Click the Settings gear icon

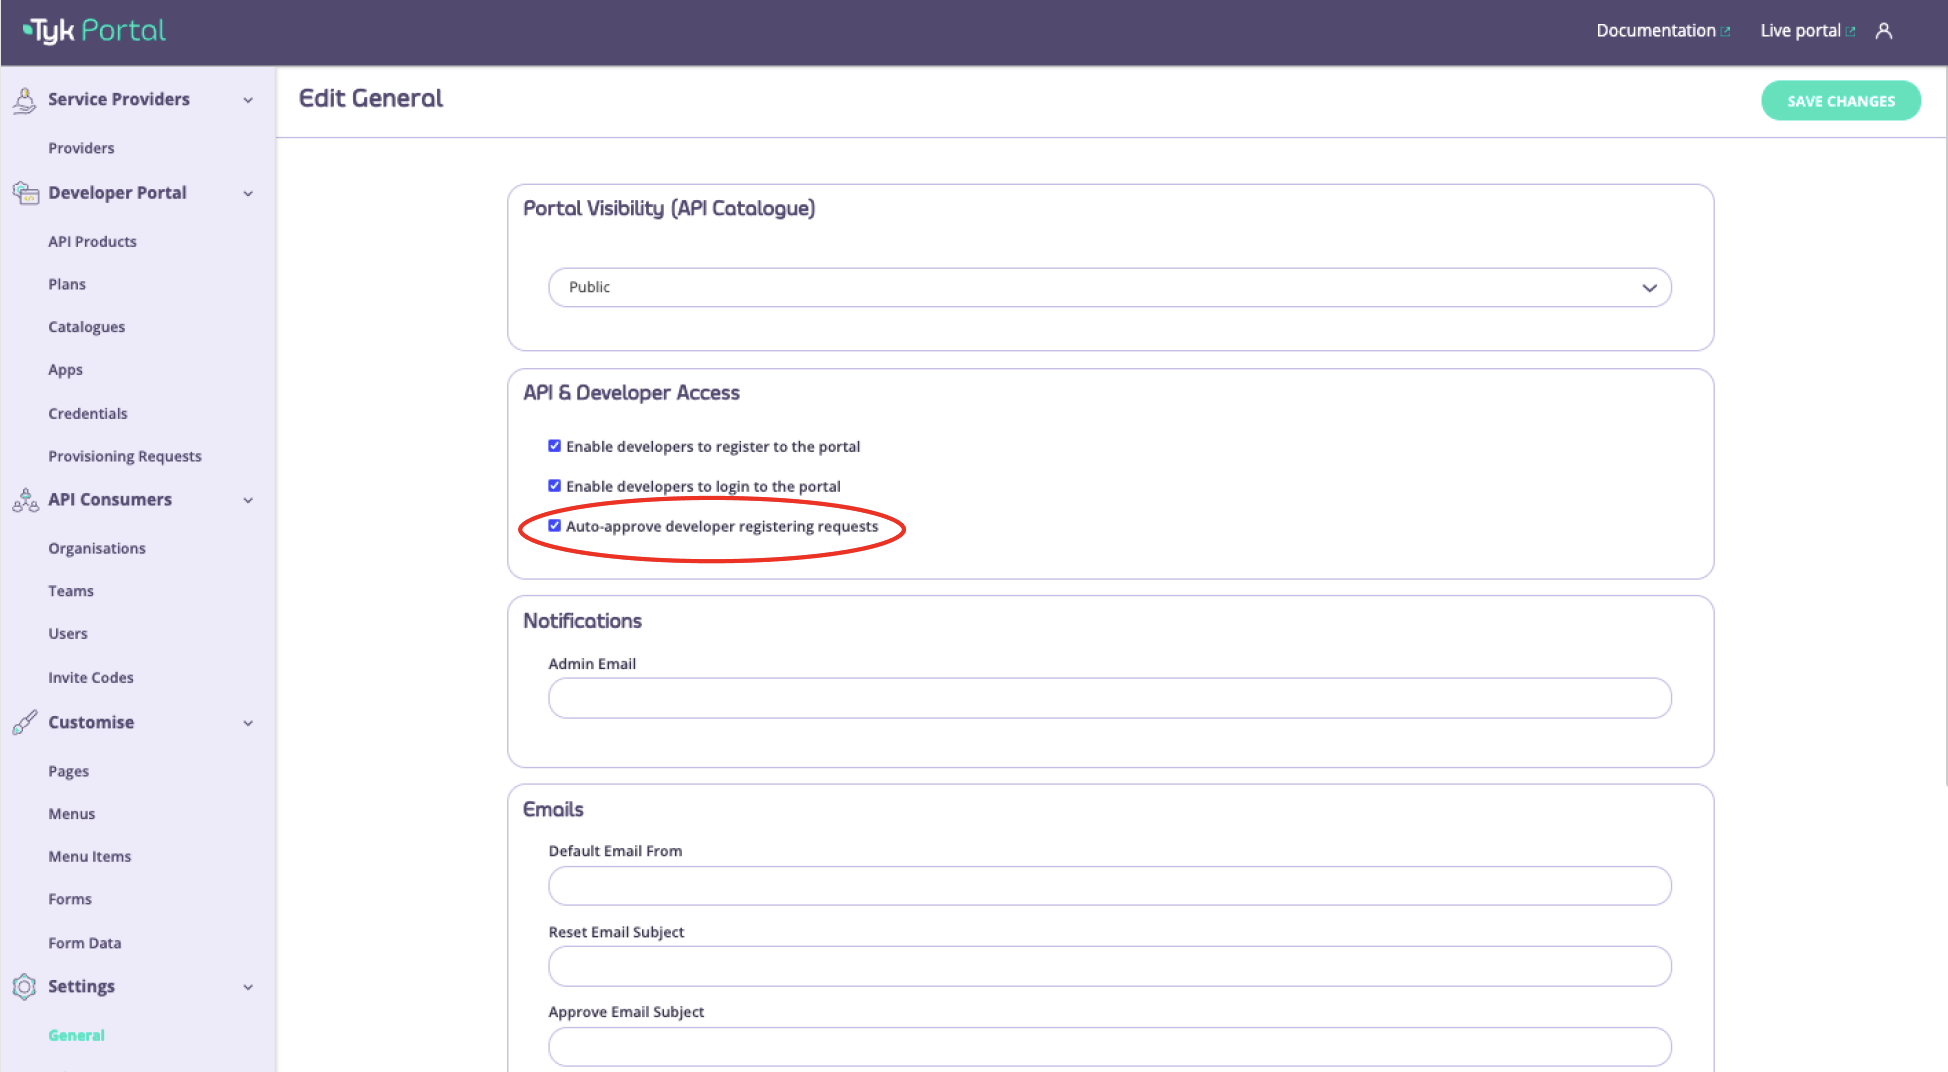point(24,986)
